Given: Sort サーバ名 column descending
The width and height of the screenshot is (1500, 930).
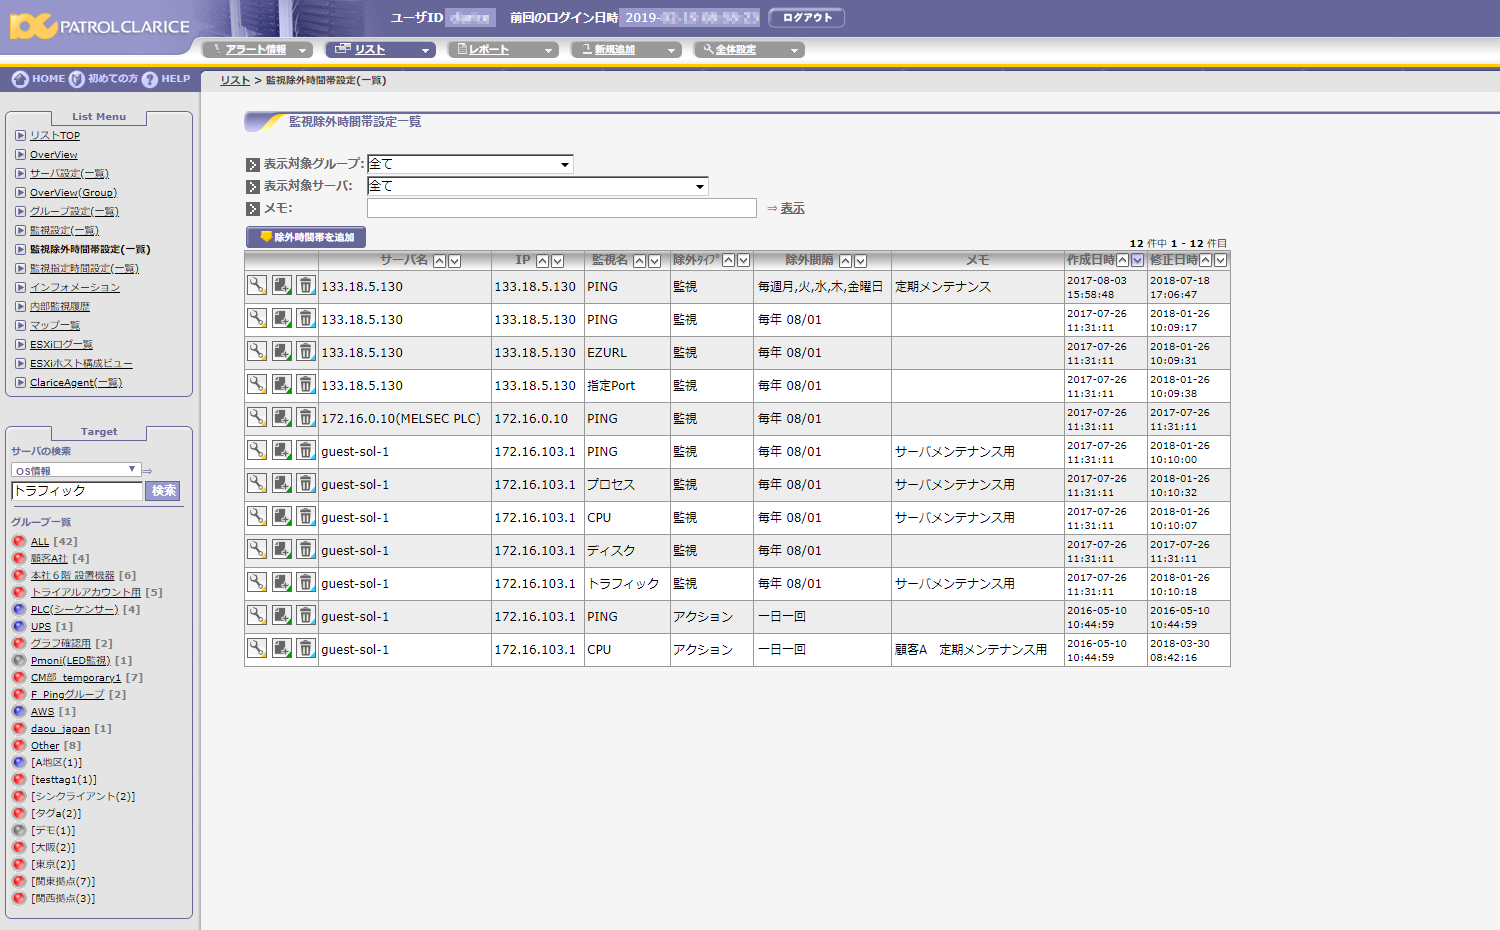Looking at the screenshot, I should point(455,261).
